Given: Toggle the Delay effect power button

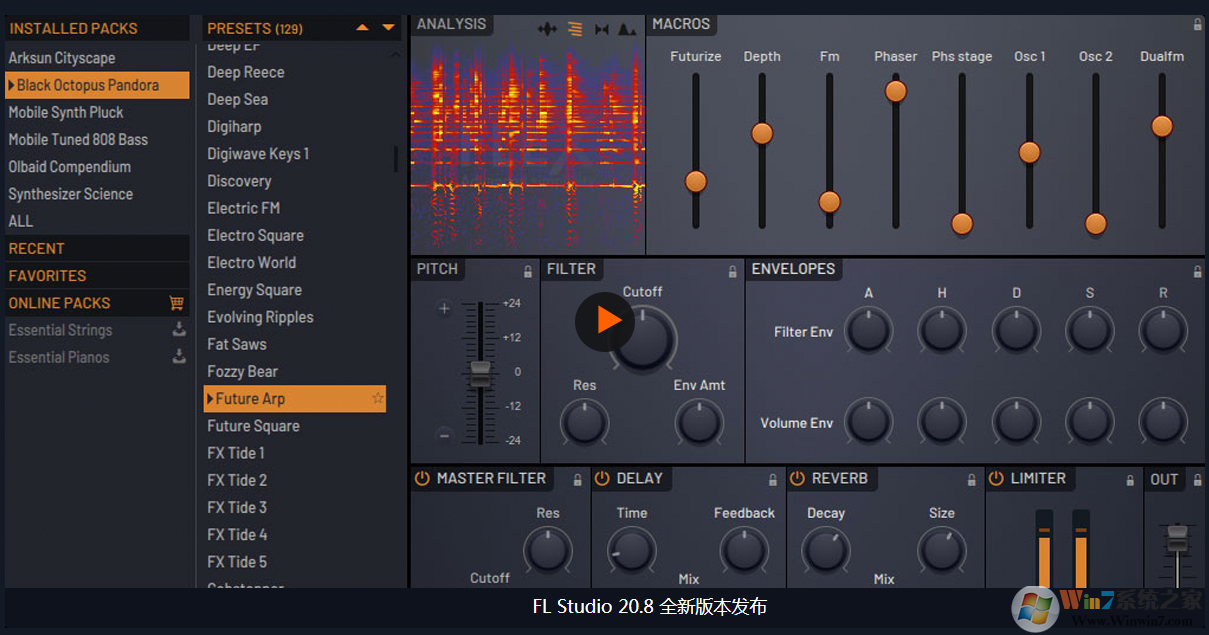Looking at the screenshot, I should [x=602, y=479].
